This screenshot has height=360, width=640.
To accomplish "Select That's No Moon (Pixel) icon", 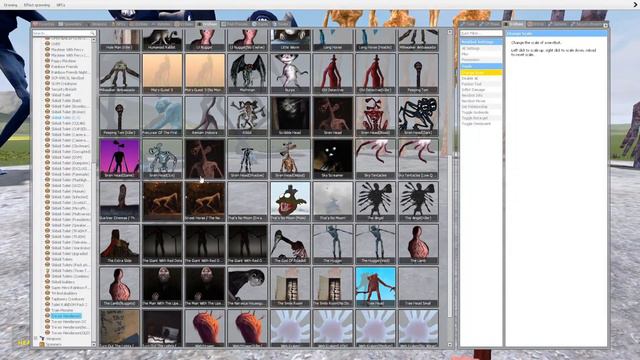I will coord(290,201).
